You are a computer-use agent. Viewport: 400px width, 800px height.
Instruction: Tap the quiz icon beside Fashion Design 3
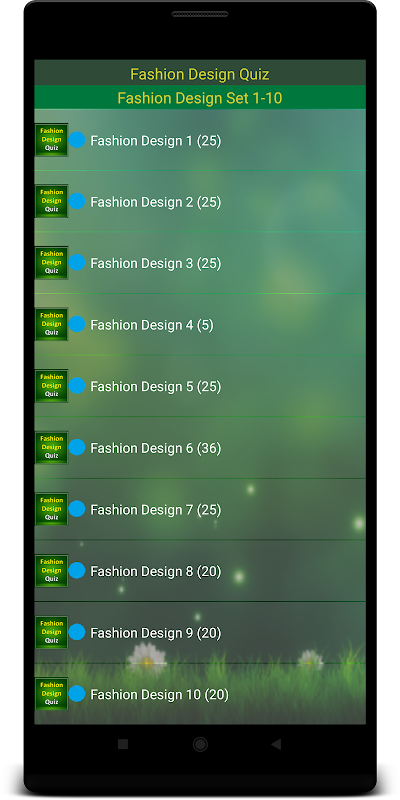[x=52, y=263]
